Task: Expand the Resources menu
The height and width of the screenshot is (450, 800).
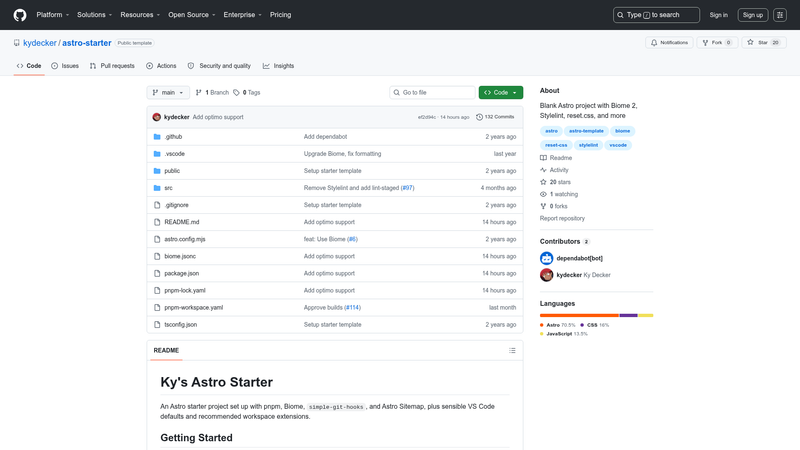Action: click(x=140, y=15)
